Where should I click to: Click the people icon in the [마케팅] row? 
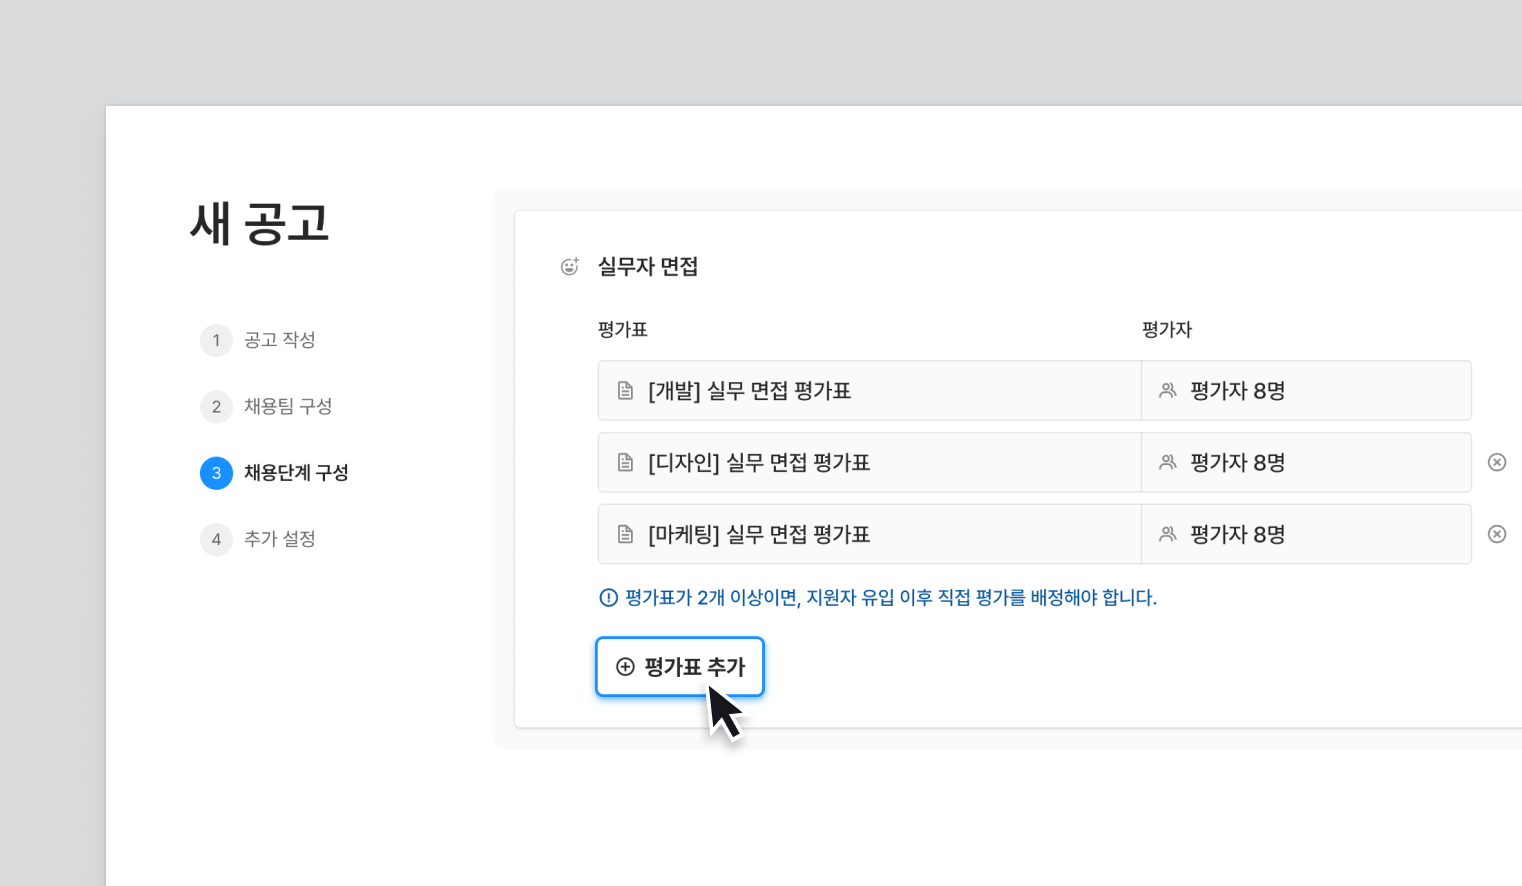point(1167,534)
